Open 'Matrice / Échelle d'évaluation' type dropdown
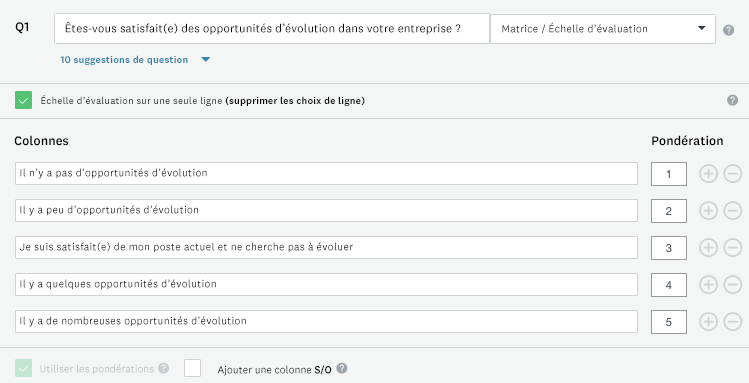 click(603, 29)
